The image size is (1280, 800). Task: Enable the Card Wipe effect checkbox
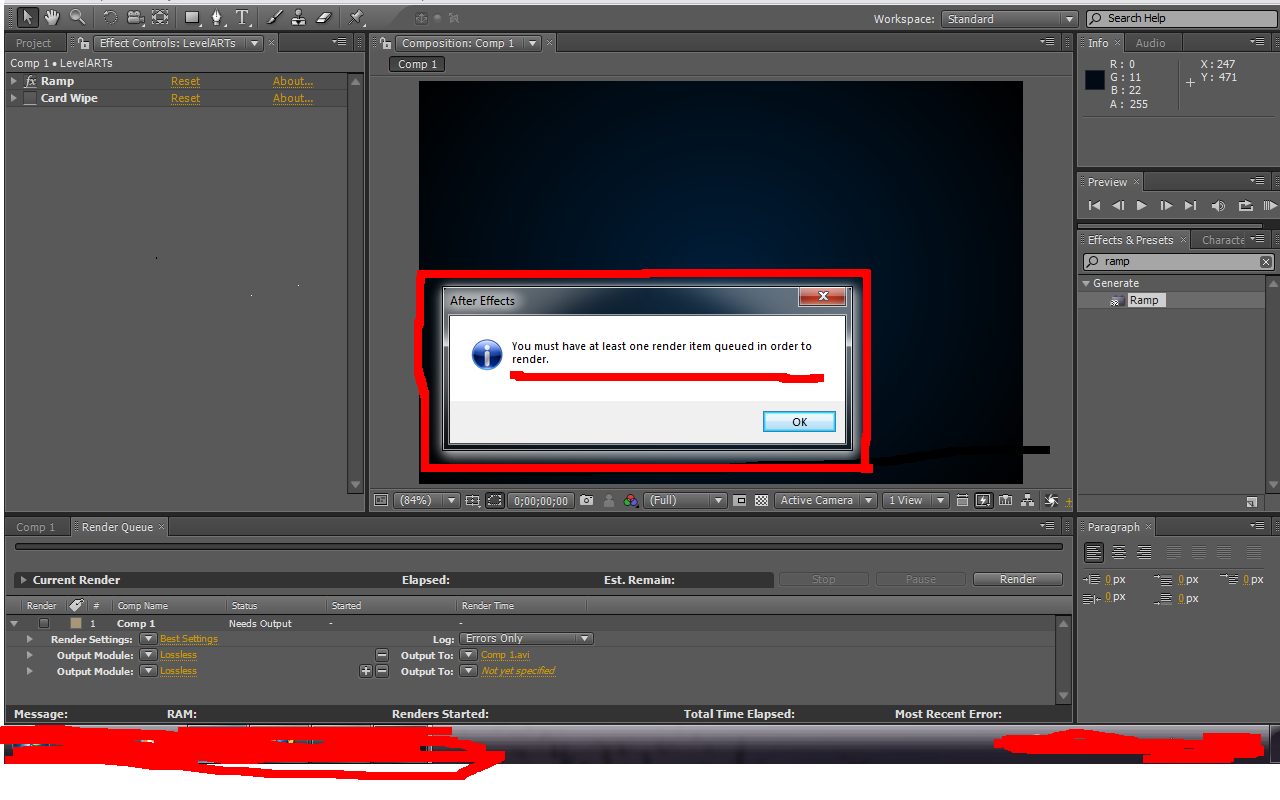[30, 98]
